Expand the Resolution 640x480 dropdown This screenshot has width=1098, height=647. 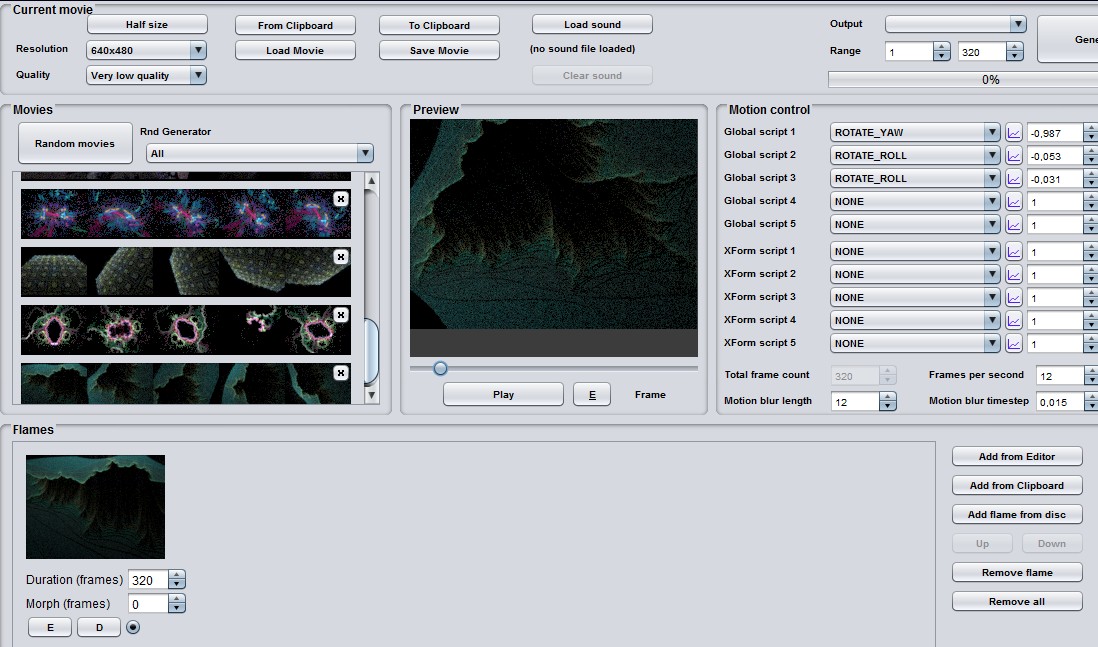pos(197,50)
